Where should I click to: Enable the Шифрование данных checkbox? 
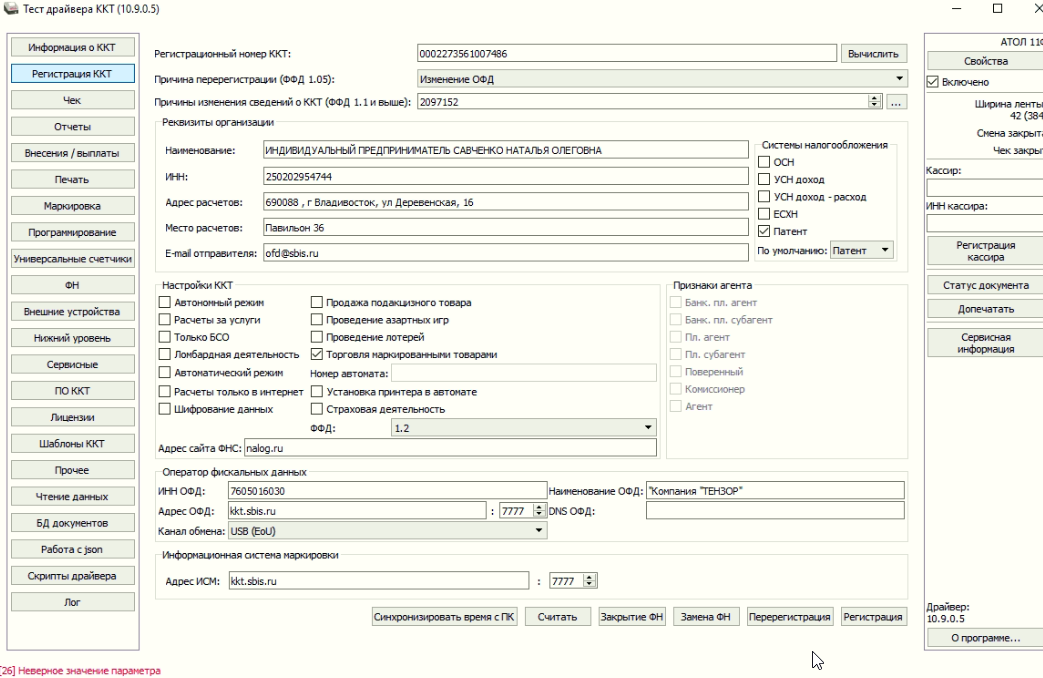coord(164,409)
